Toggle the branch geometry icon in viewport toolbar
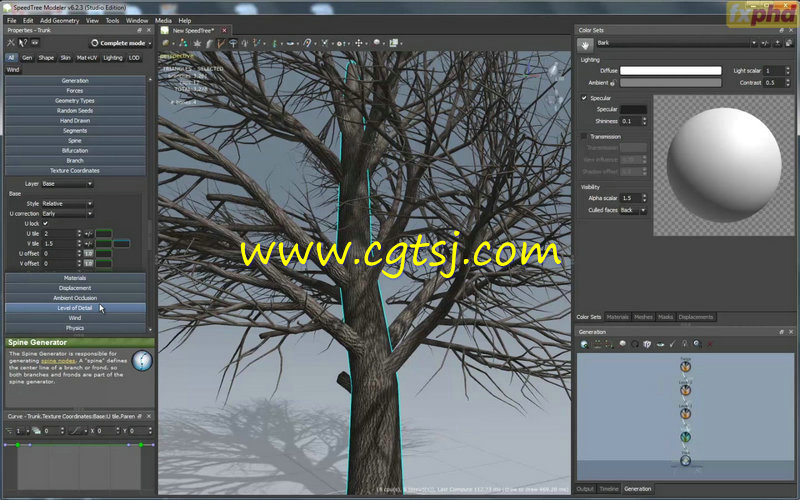800x500 pixels. (x=221, y=43)
